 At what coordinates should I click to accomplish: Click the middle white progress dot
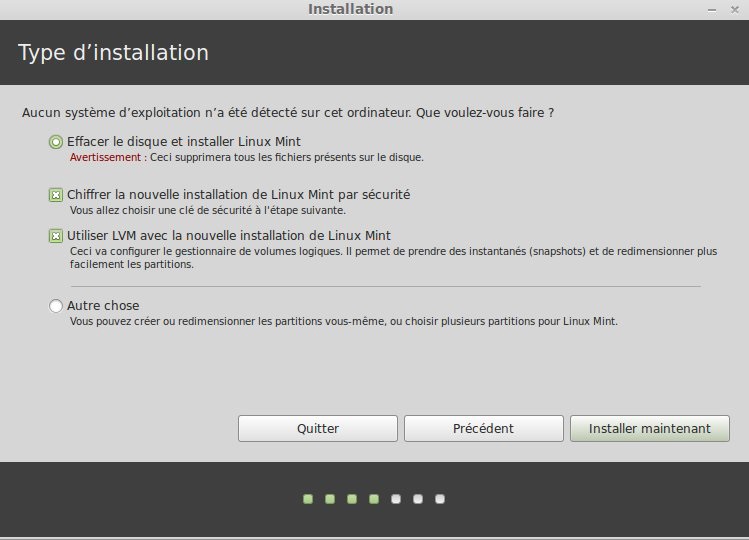418,498
